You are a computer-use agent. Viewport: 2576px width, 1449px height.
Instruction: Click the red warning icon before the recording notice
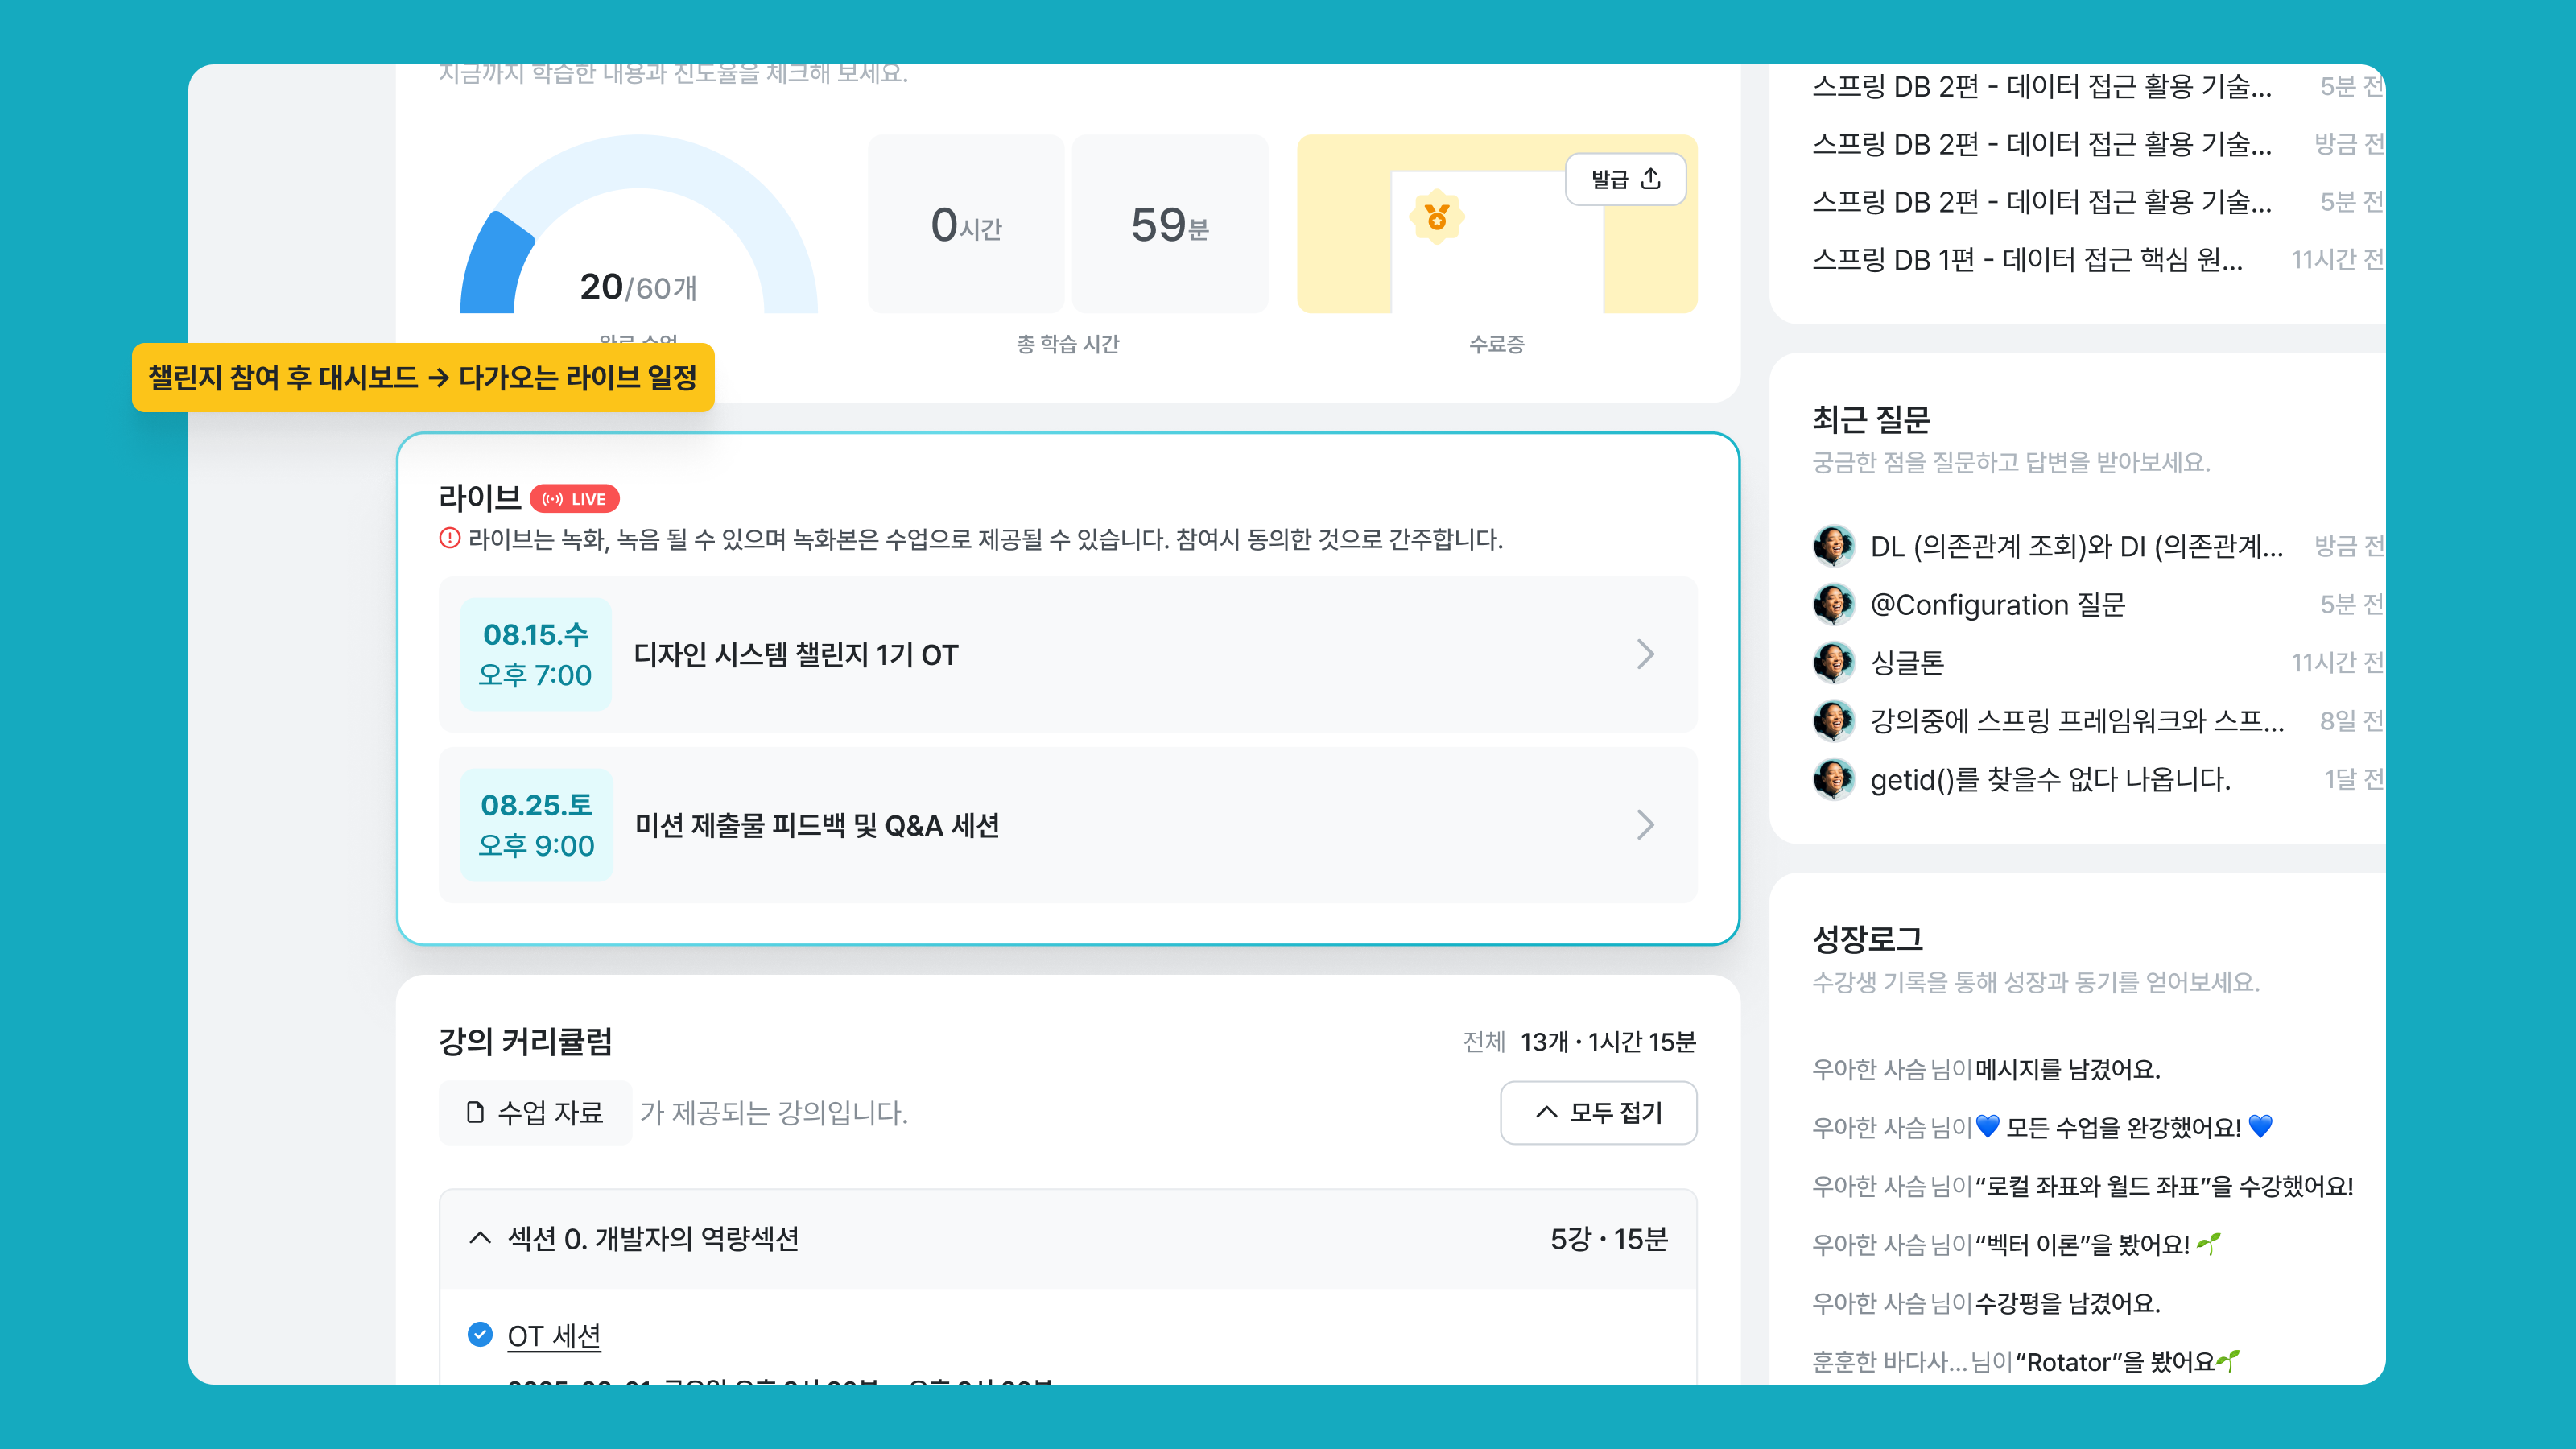450,539
